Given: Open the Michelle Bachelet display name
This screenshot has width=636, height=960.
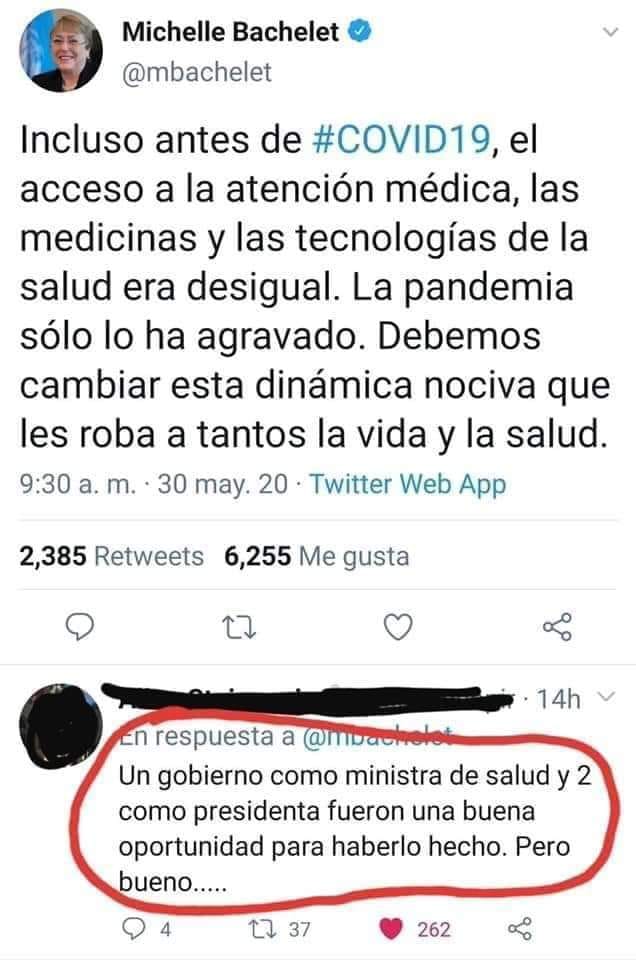Looking at the screenshot, I should click(230, 32).
